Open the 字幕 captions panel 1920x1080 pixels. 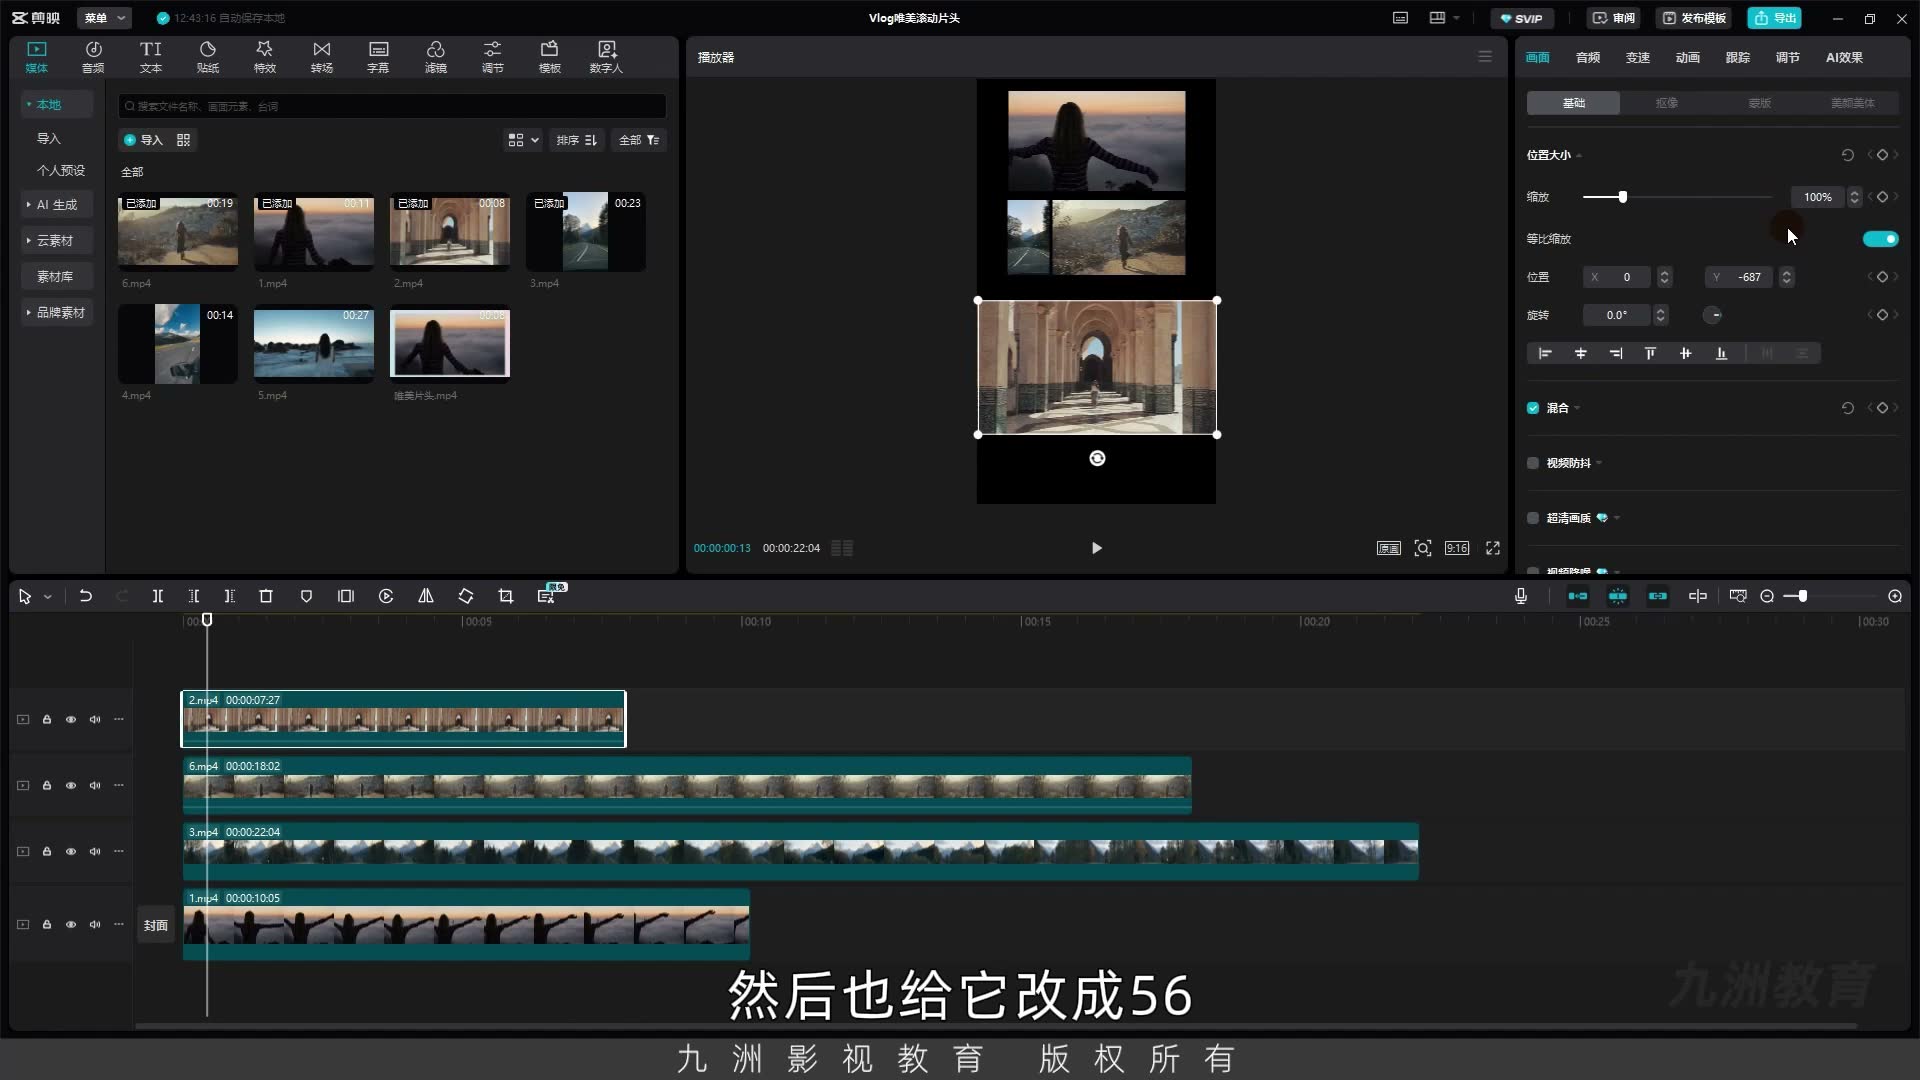click(378, 57)
